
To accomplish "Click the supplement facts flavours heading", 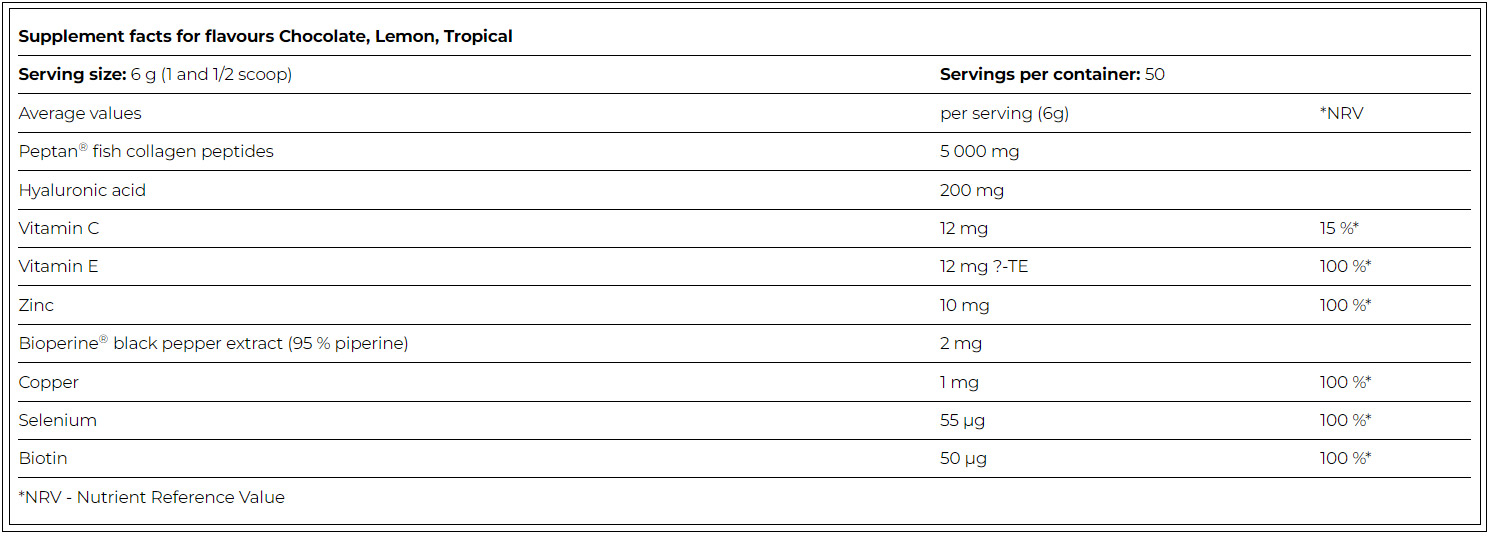I will point(265,36).
